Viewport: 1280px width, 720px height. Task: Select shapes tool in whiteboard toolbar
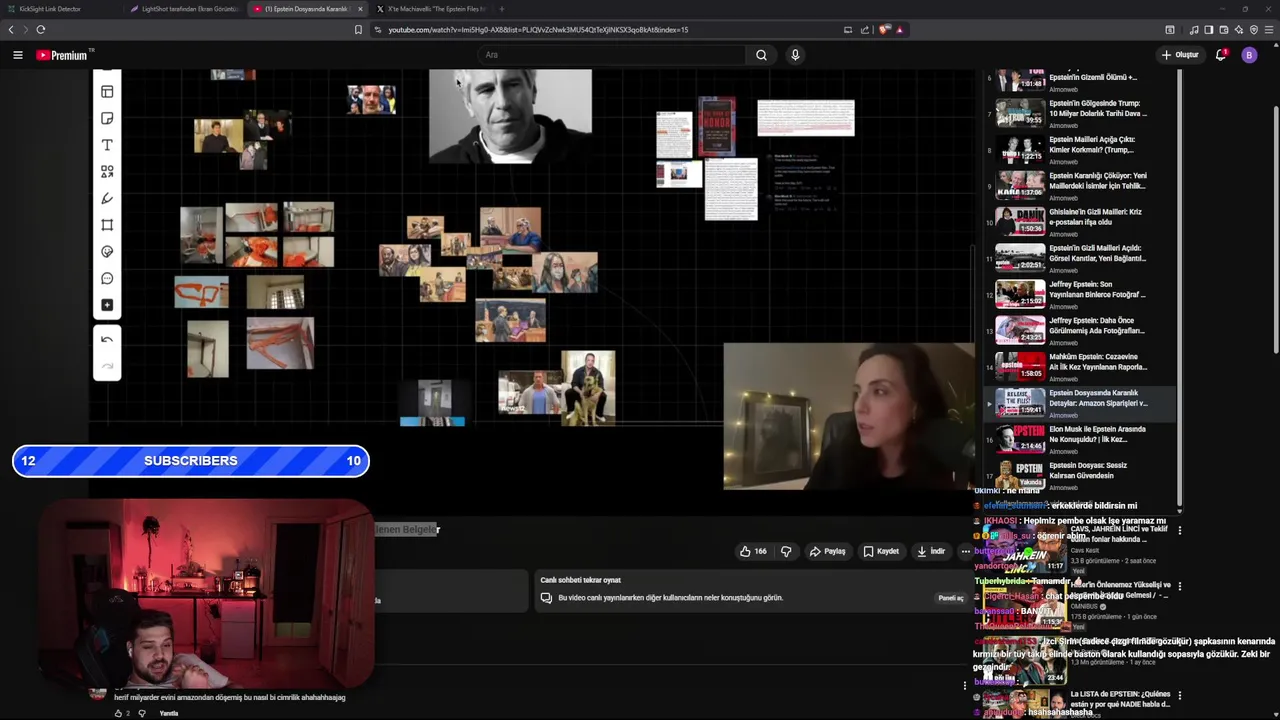pos(107,172)
